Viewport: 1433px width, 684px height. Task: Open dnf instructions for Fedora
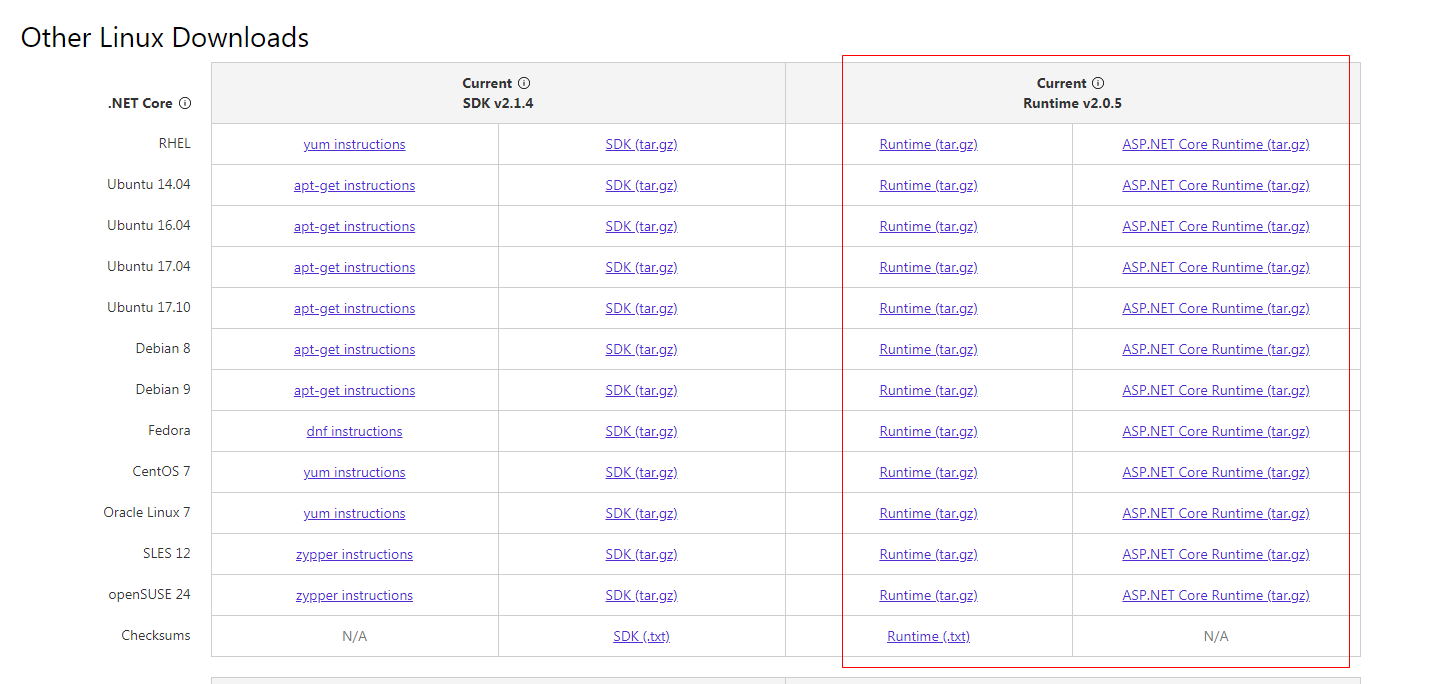click(x=355, y=431)
